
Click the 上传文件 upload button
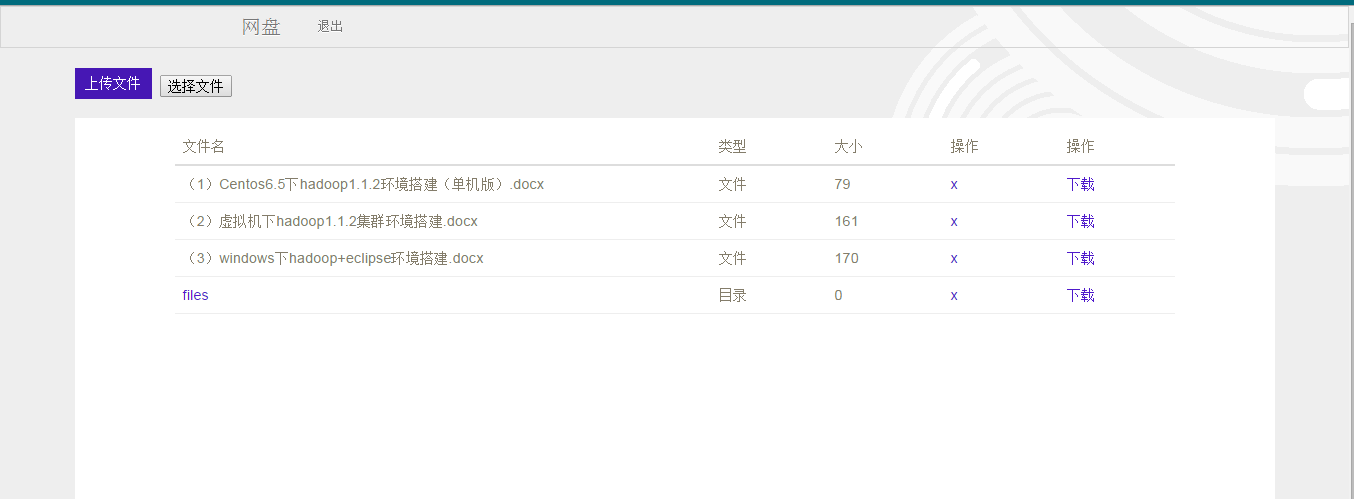[x=113, y=84]
